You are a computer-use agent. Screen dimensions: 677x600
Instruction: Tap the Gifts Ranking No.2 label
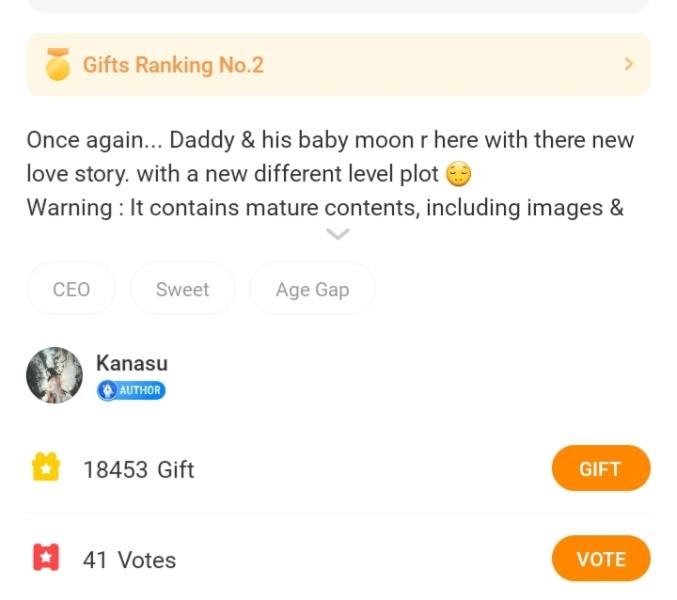click(173, 65)
